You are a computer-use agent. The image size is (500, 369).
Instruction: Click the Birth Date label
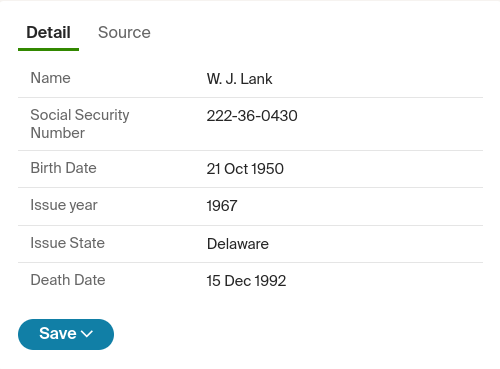[64, 168]
